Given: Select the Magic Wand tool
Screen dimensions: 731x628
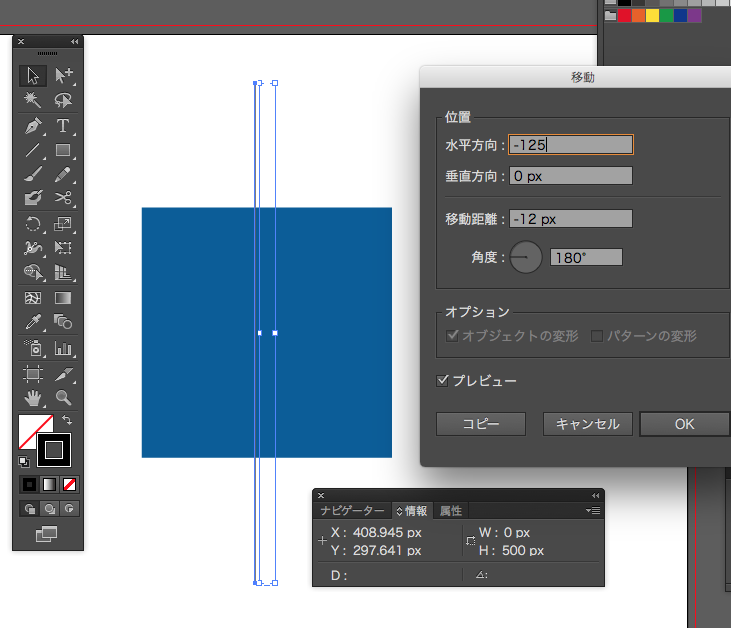Looking at the screenshot, I should (x=33, y=99).
